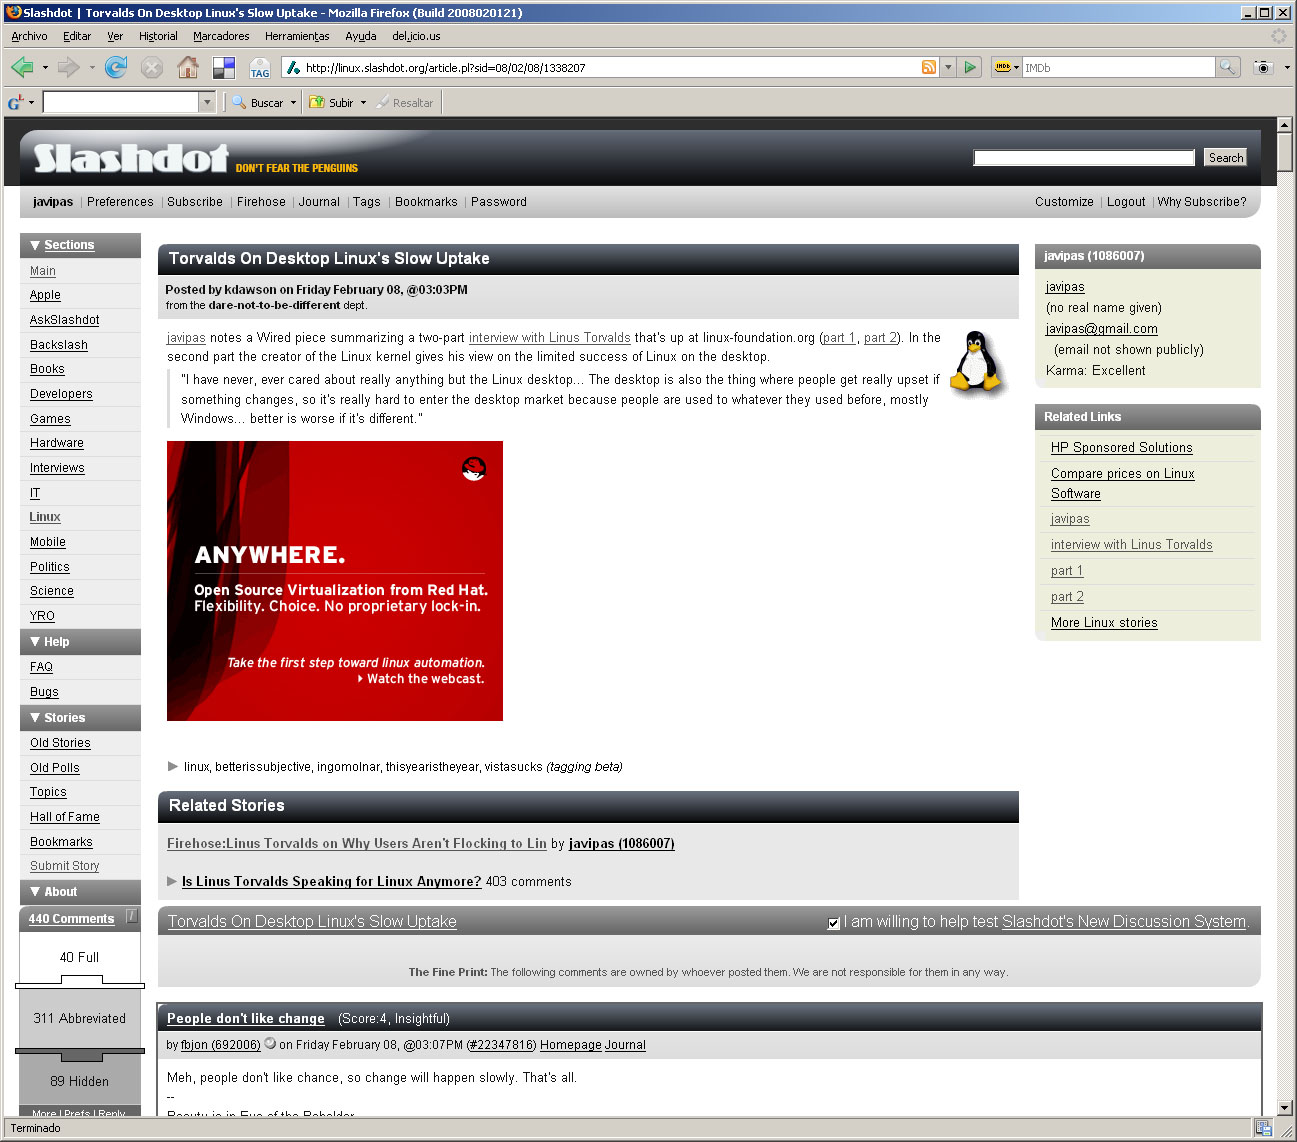Open the Hall of Fame link
The image size is (1297, 1142).
pyautogui.click(x=65, y=817)
